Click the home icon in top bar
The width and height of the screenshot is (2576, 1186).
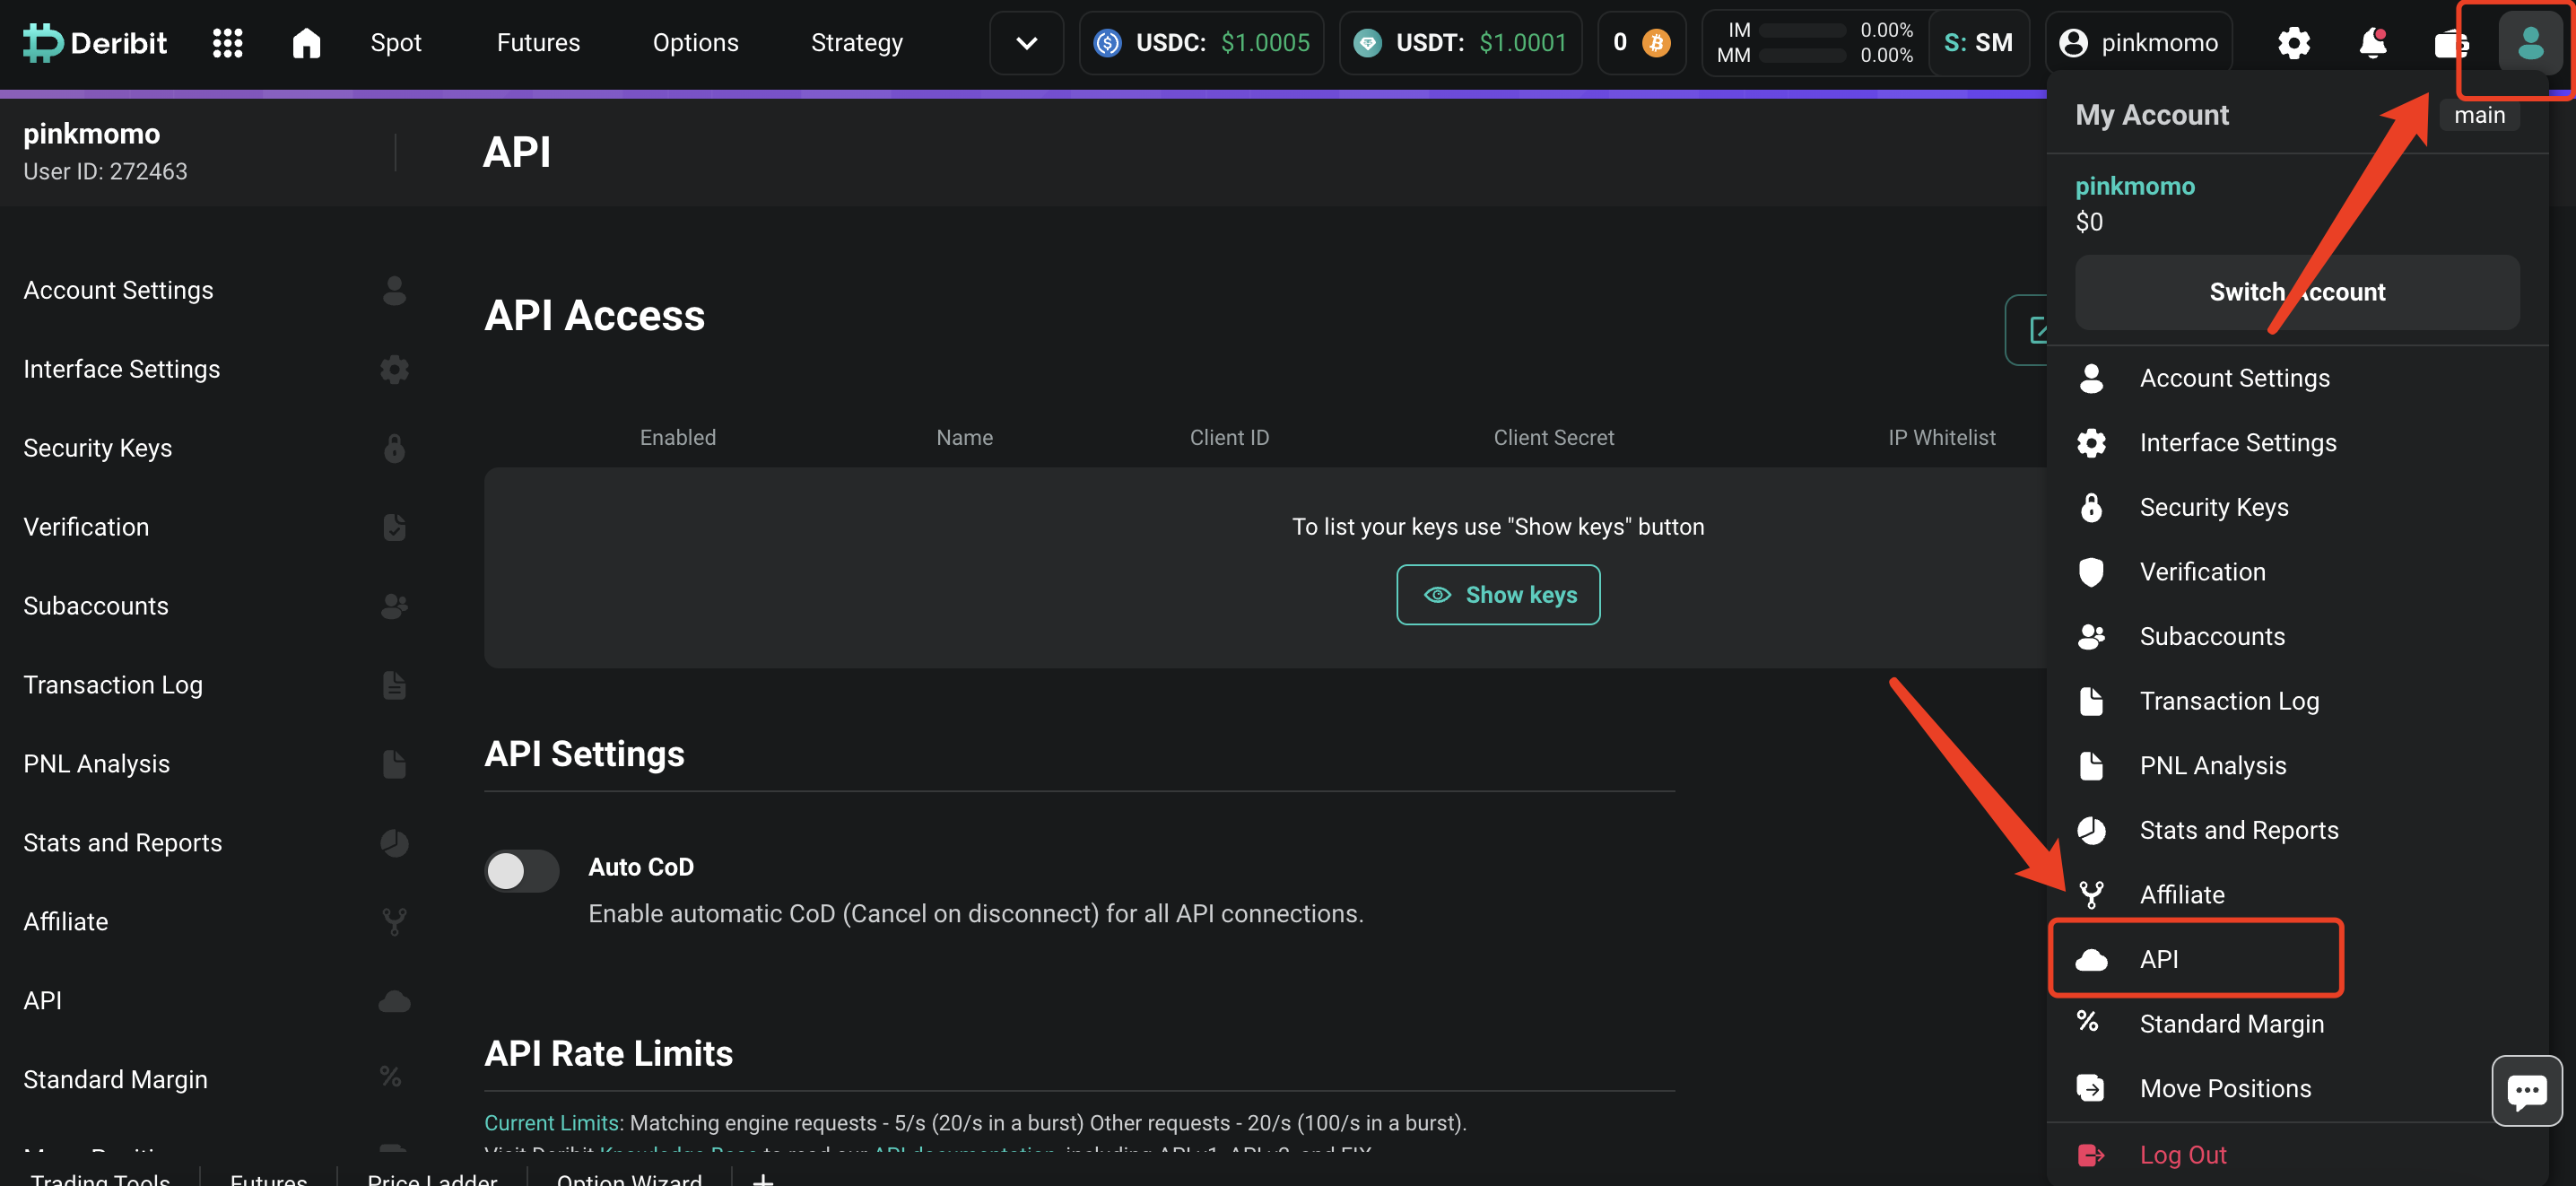(306, 43)
